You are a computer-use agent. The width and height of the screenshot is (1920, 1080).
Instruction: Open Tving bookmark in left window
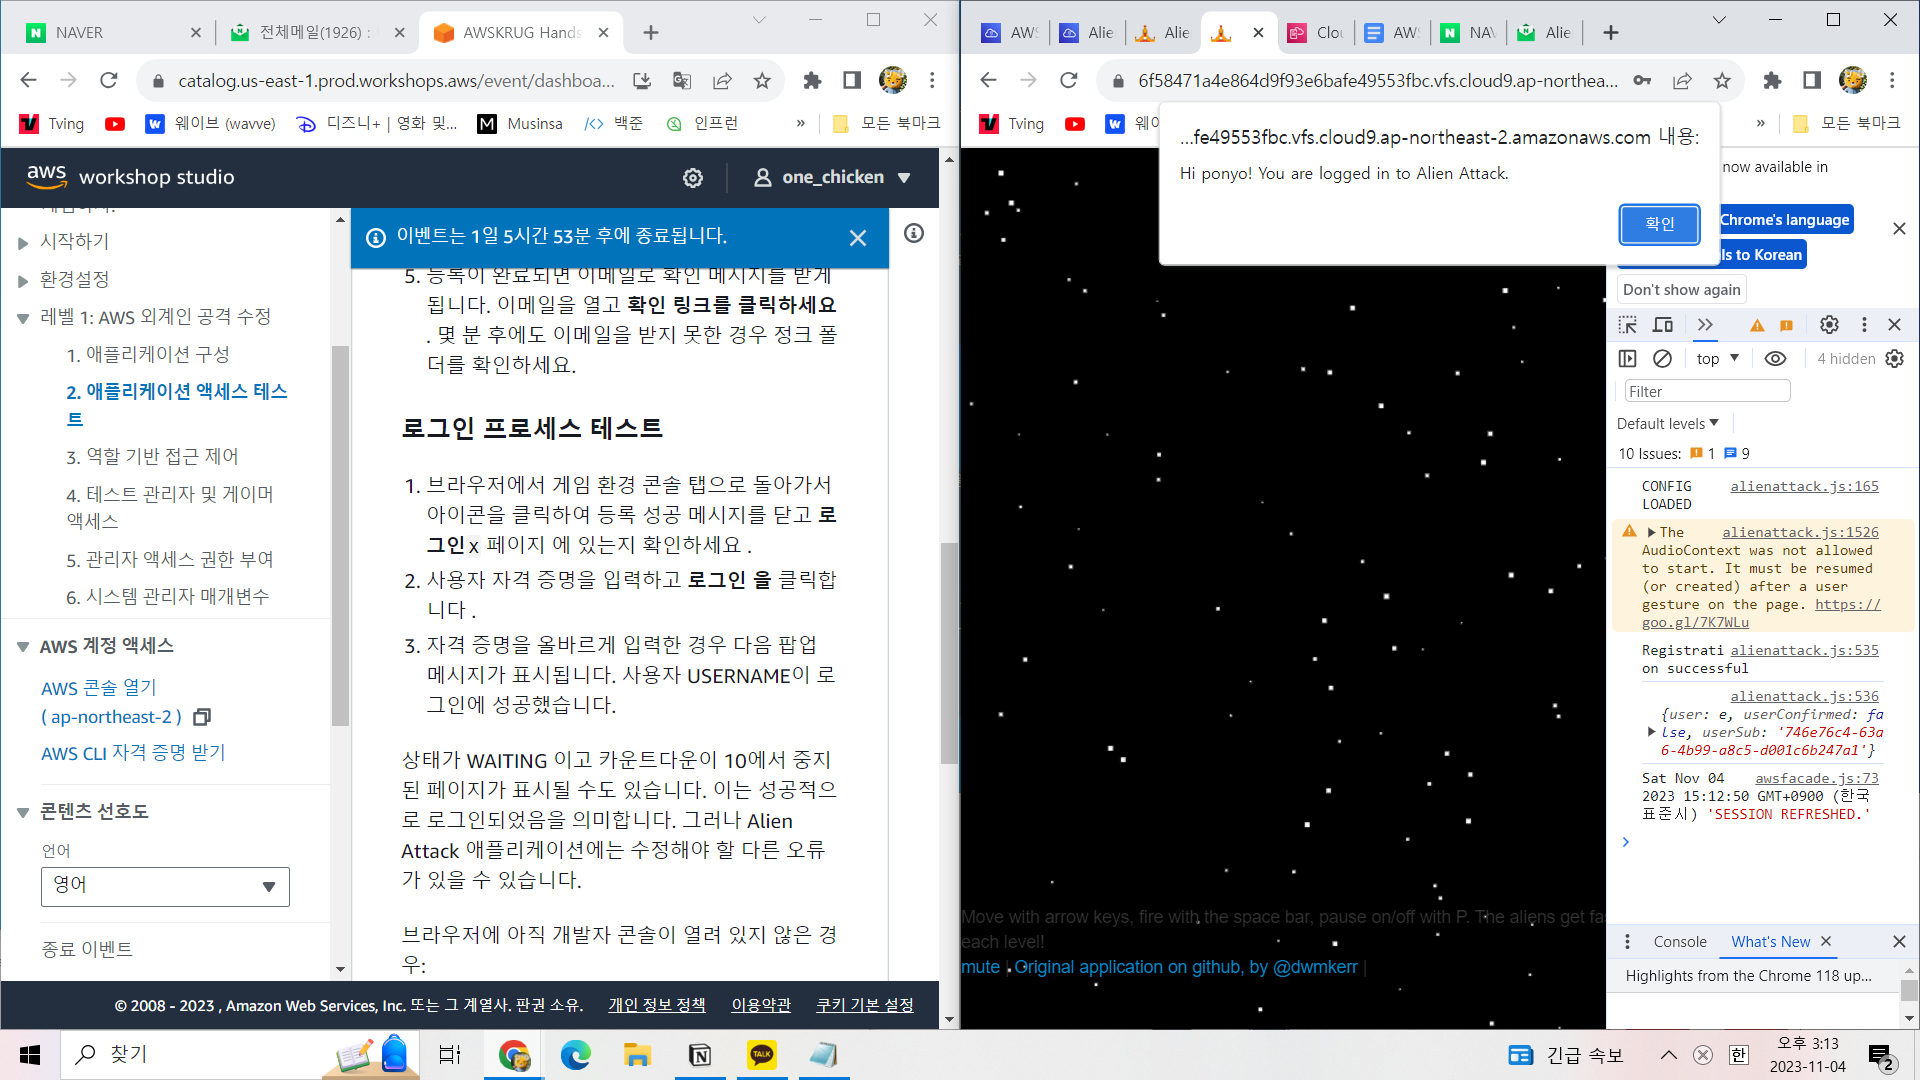pyautogui.click(x=52, y=123)
